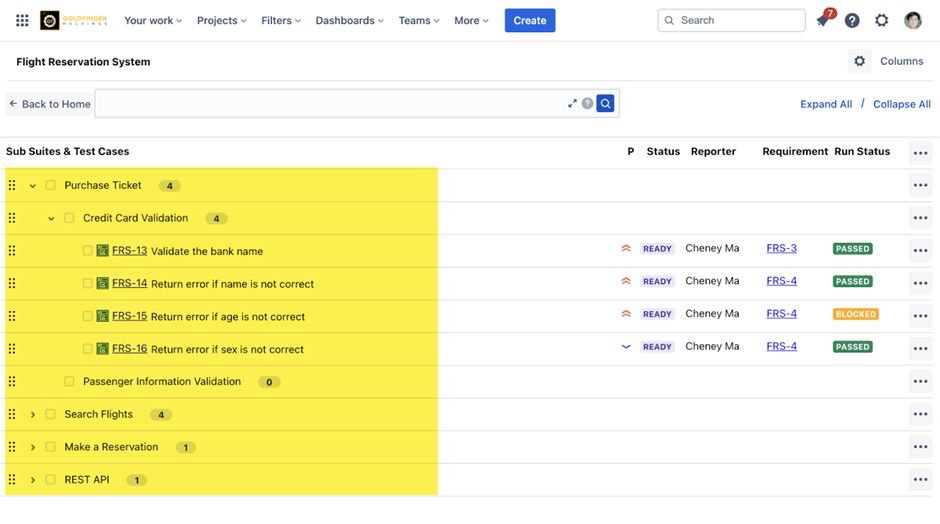Expand the REST API suite
This screenshot has width=940, height=524.
tap(33, 480)
